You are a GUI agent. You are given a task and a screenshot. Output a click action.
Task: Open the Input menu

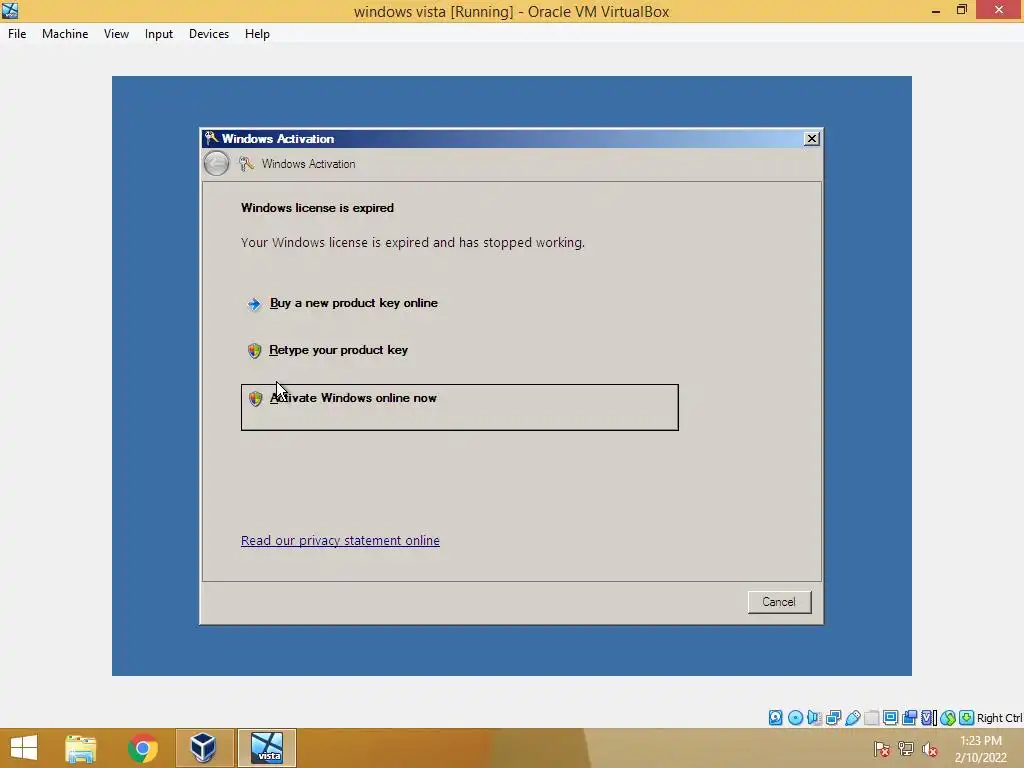(159, 34)
